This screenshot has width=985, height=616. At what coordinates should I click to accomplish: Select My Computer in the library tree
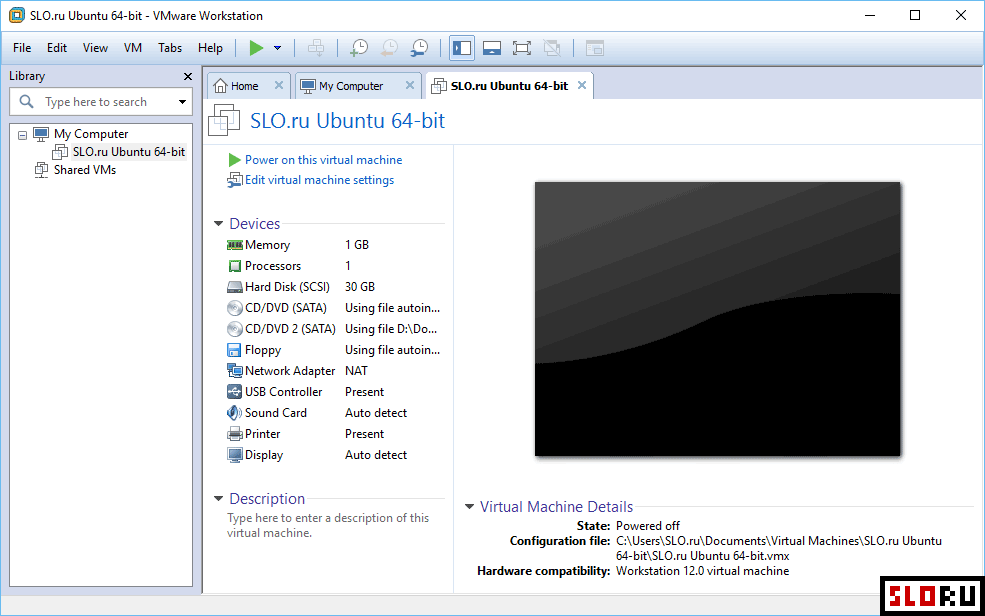pyautogui.click(x=91, y=134)
